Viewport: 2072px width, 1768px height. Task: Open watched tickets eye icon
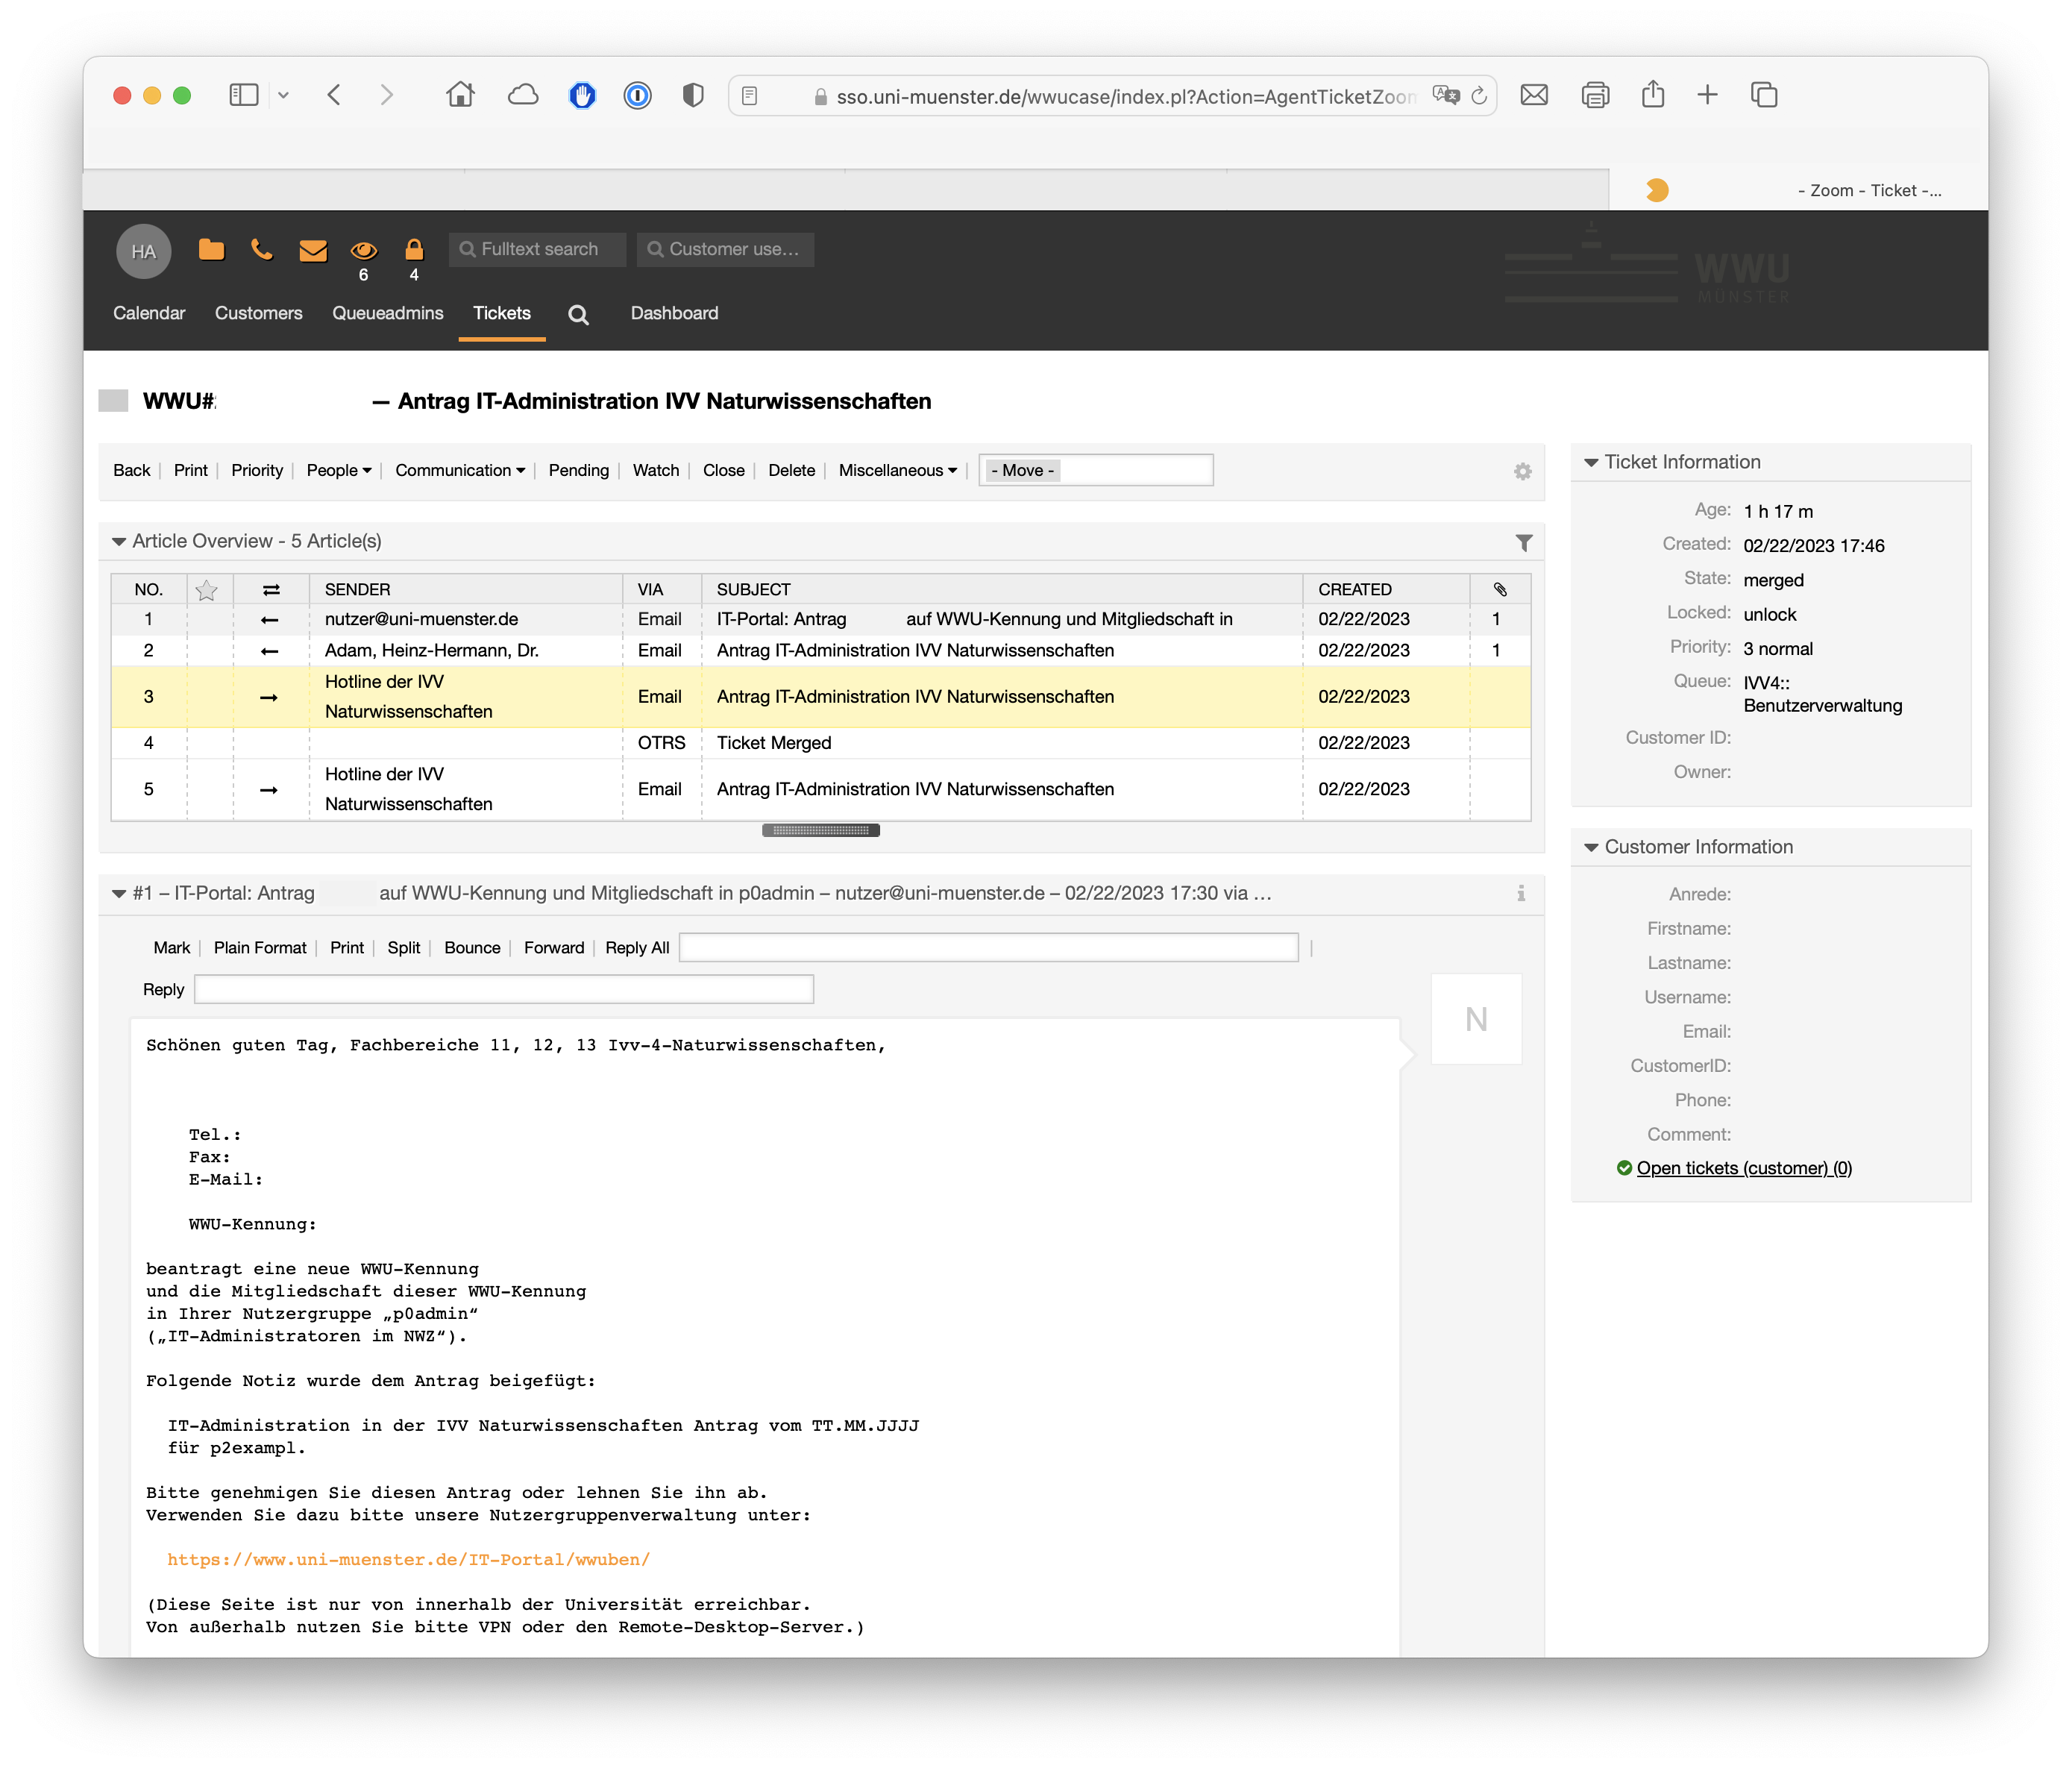[x=363, y=250]
